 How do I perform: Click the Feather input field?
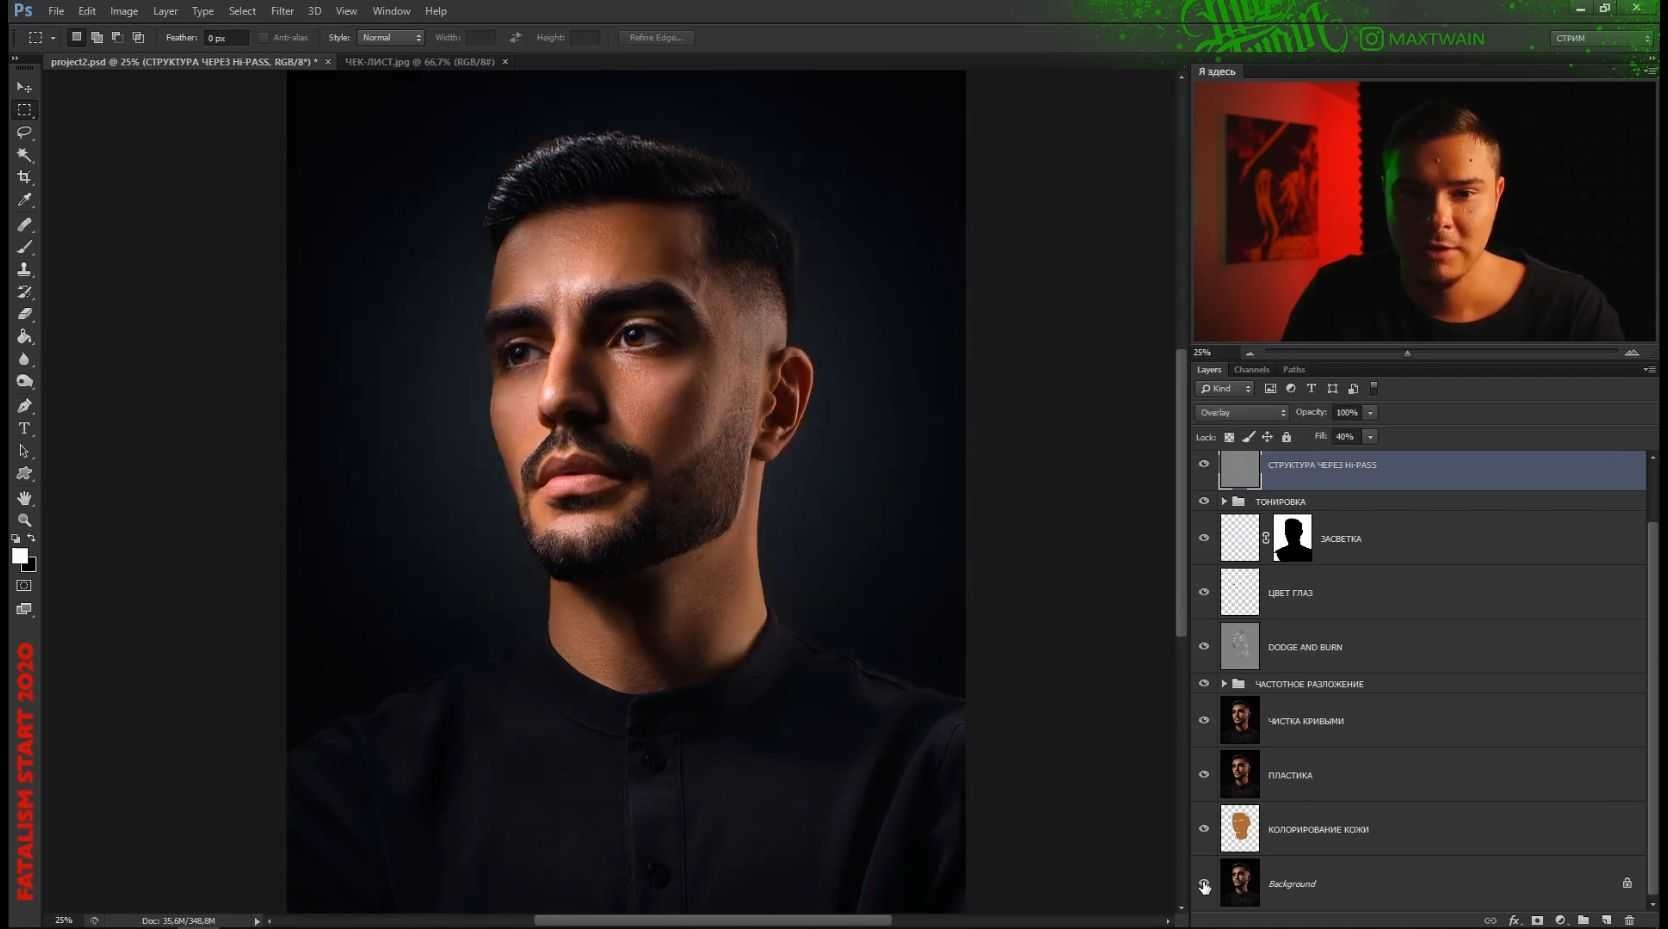click(x=225, y=38)
